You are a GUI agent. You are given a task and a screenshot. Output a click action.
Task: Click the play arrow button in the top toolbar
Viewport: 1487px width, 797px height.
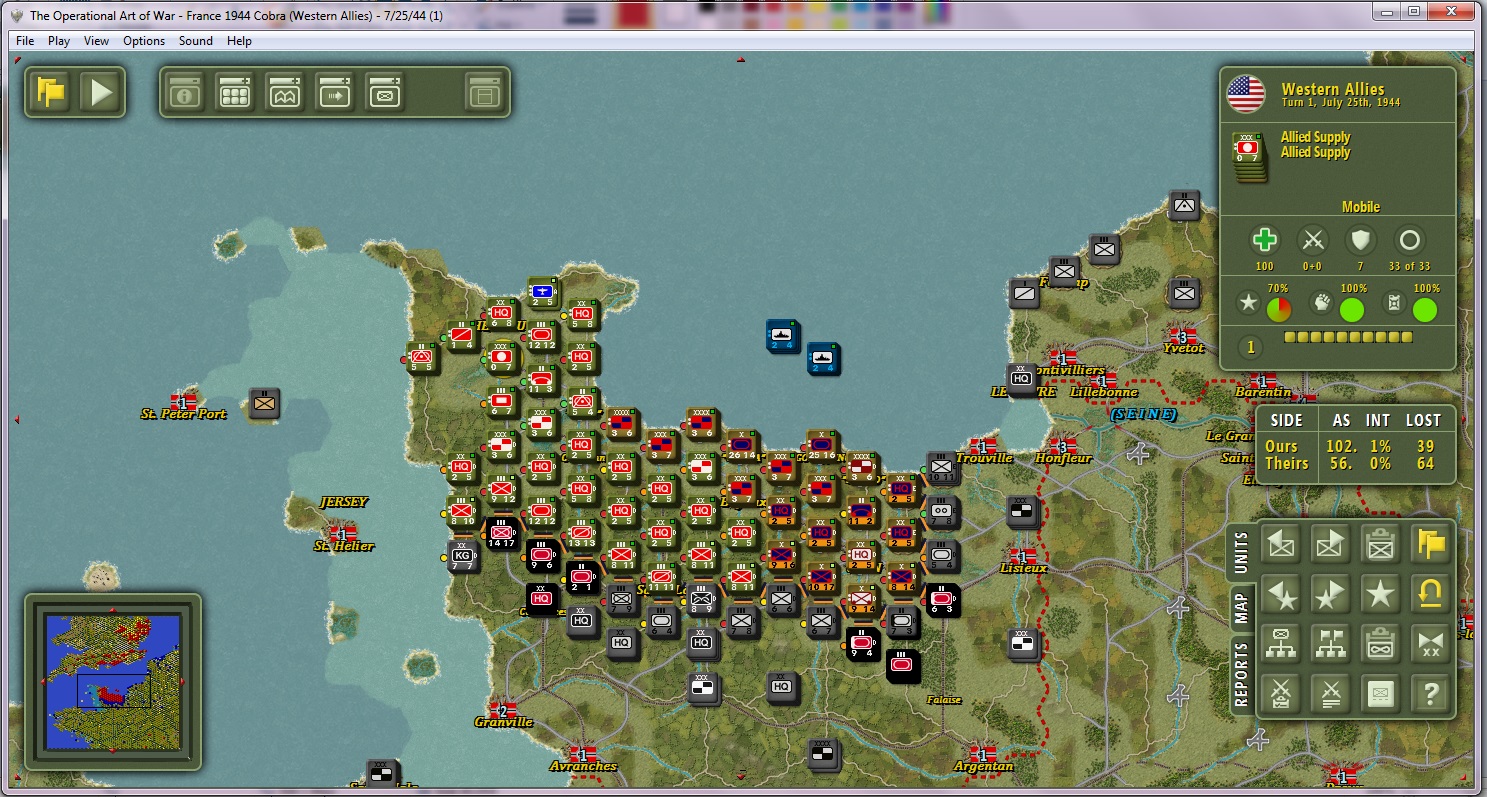click(101, 93)
